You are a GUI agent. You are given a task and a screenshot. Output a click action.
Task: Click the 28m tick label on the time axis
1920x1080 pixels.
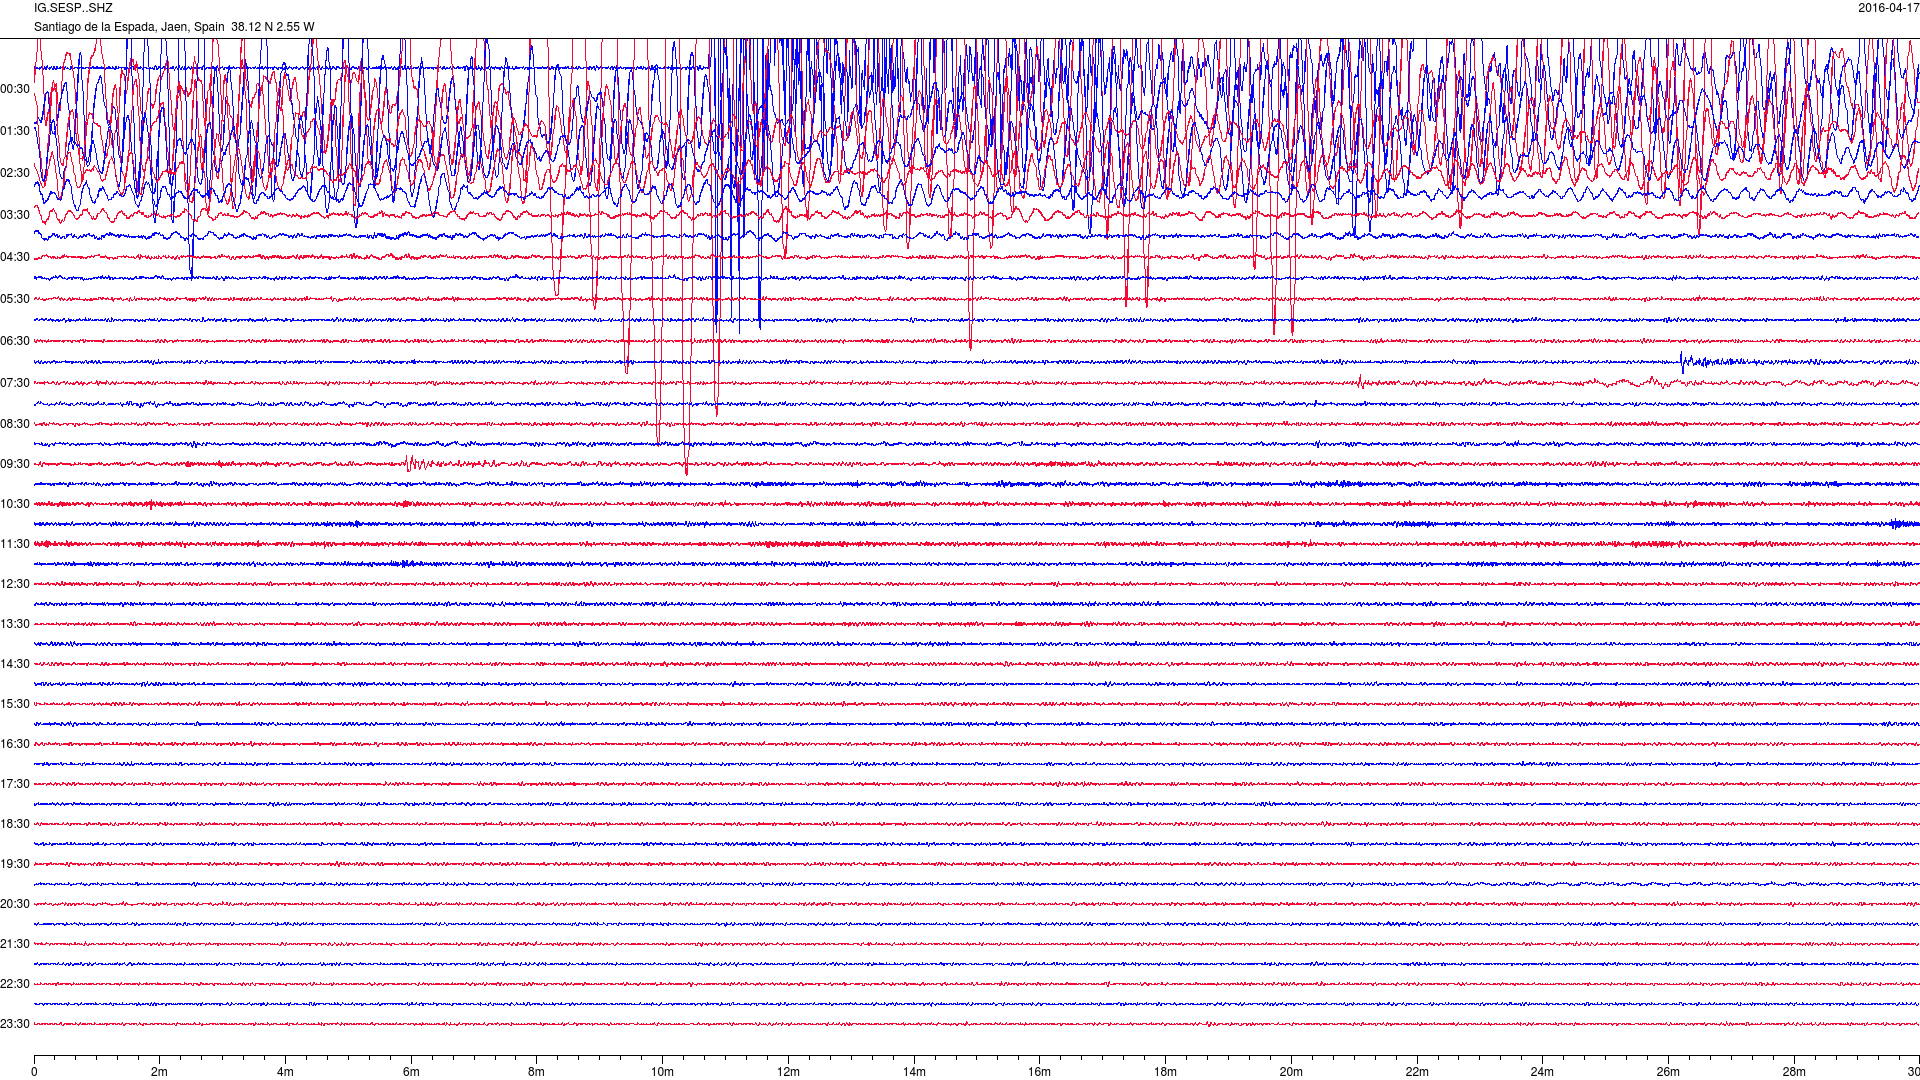coord(1794,1072)
